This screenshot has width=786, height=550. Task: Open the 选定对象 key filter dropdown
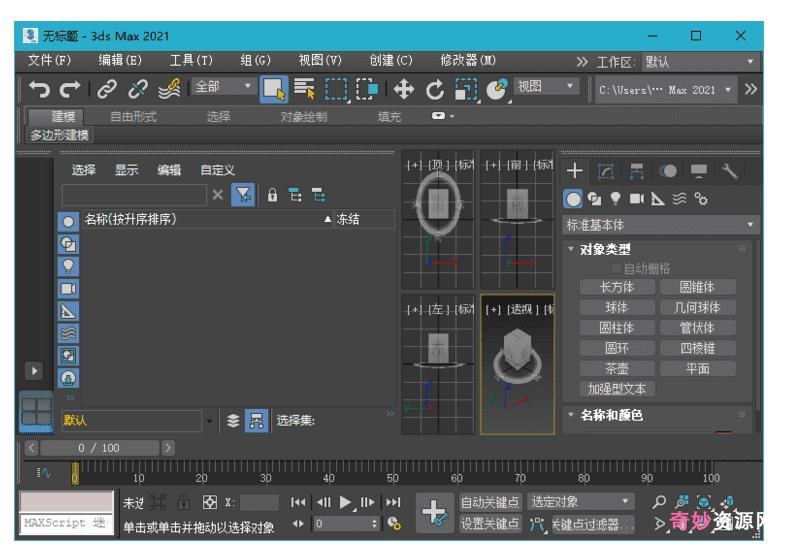pyautogui.click(x=581, y=501)
